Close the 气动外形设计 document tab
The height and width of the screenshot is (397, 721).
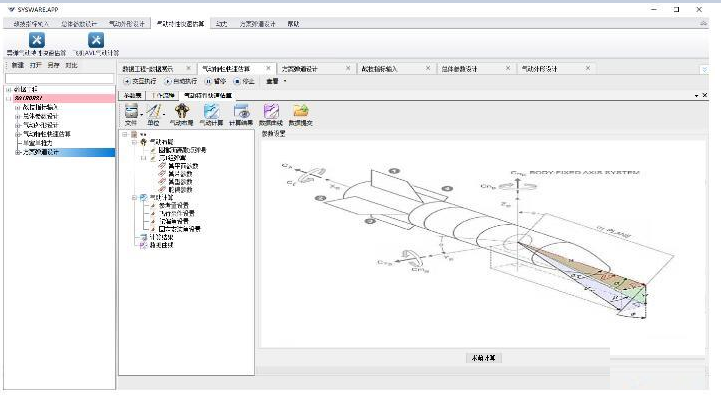click(588, 68)
